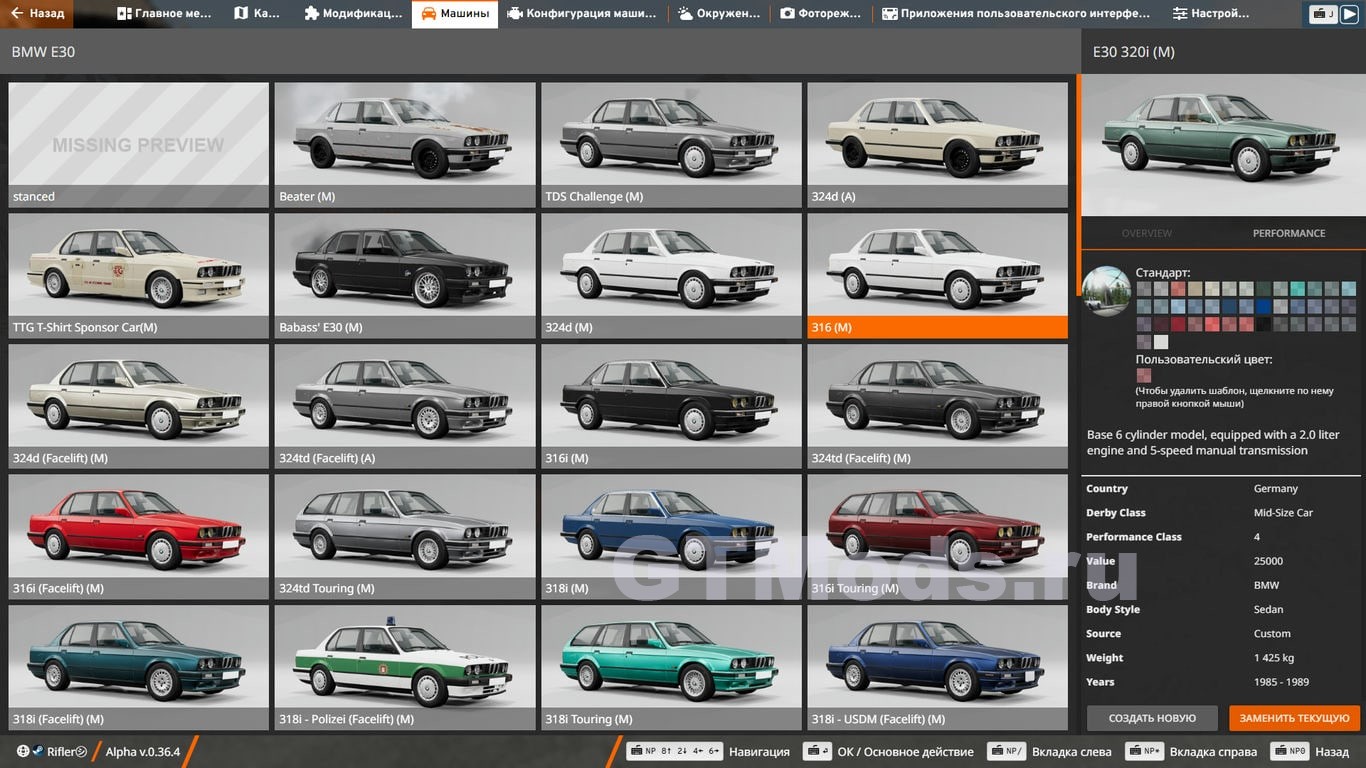Screen dimensions: 1366x768
Task: Select the custom pink color swatch under Пользовательский цвет
Action: pyautogui.click(x=1144, y=375)
